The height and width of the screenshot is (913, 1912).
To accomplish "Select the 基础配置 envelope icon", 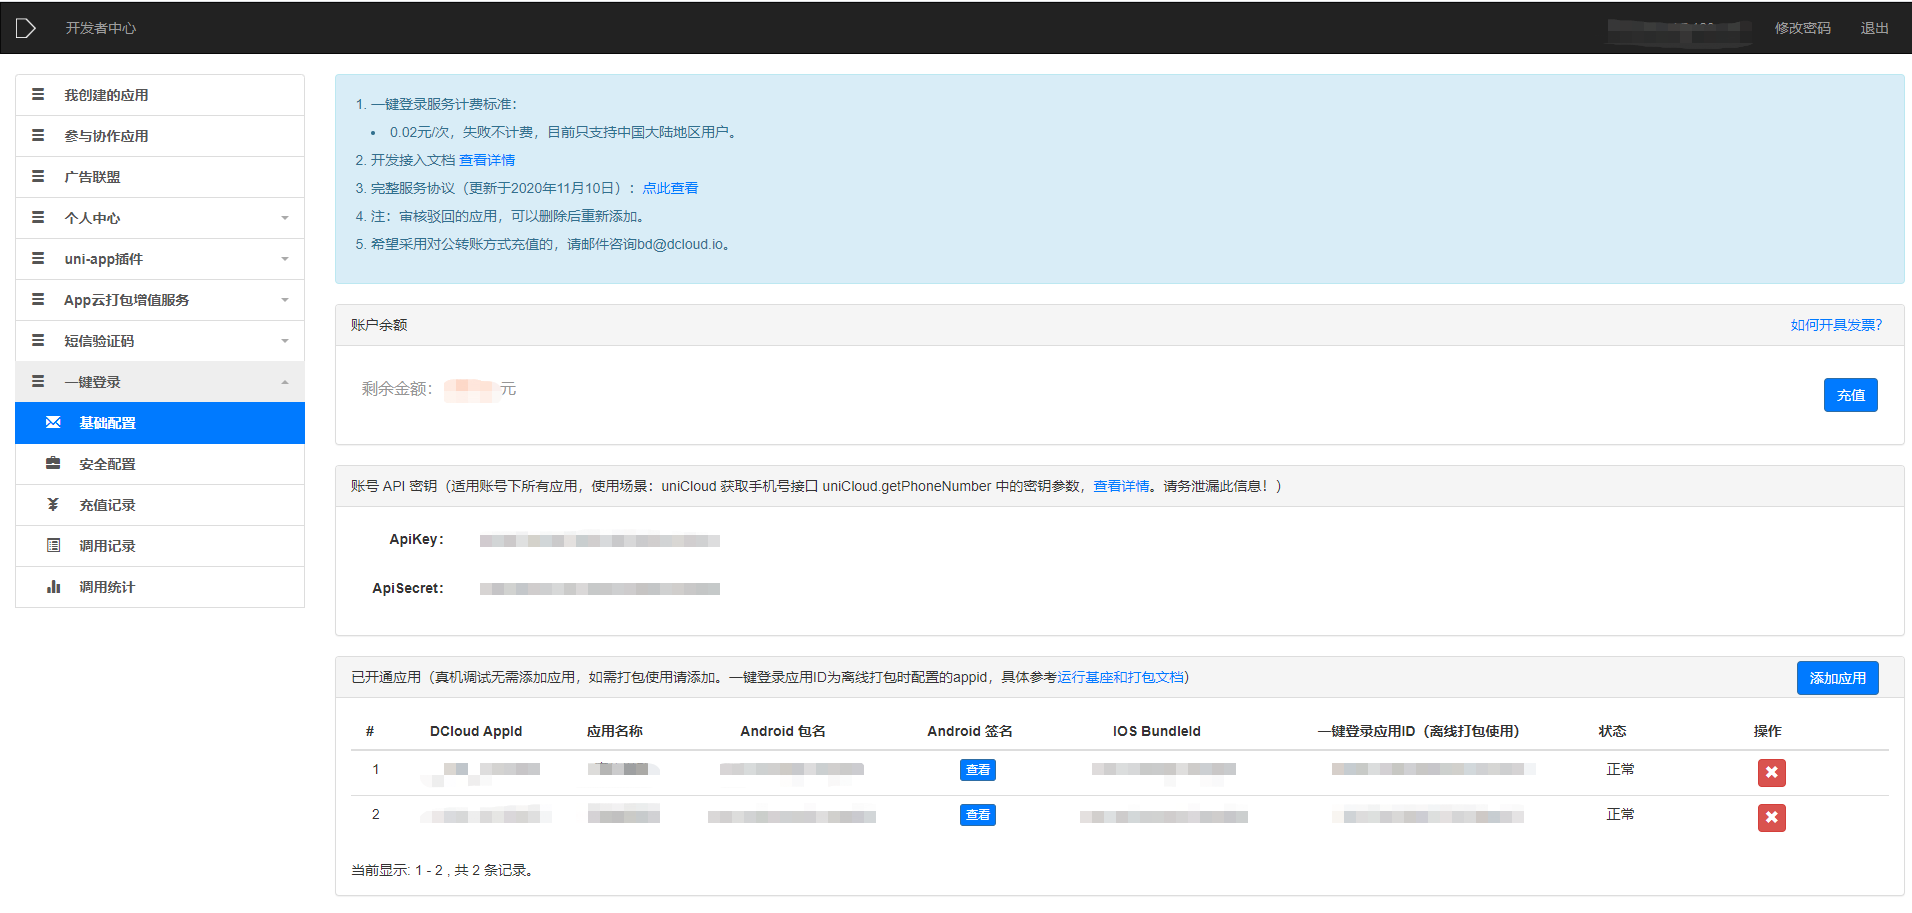I will tap(53, 422).
